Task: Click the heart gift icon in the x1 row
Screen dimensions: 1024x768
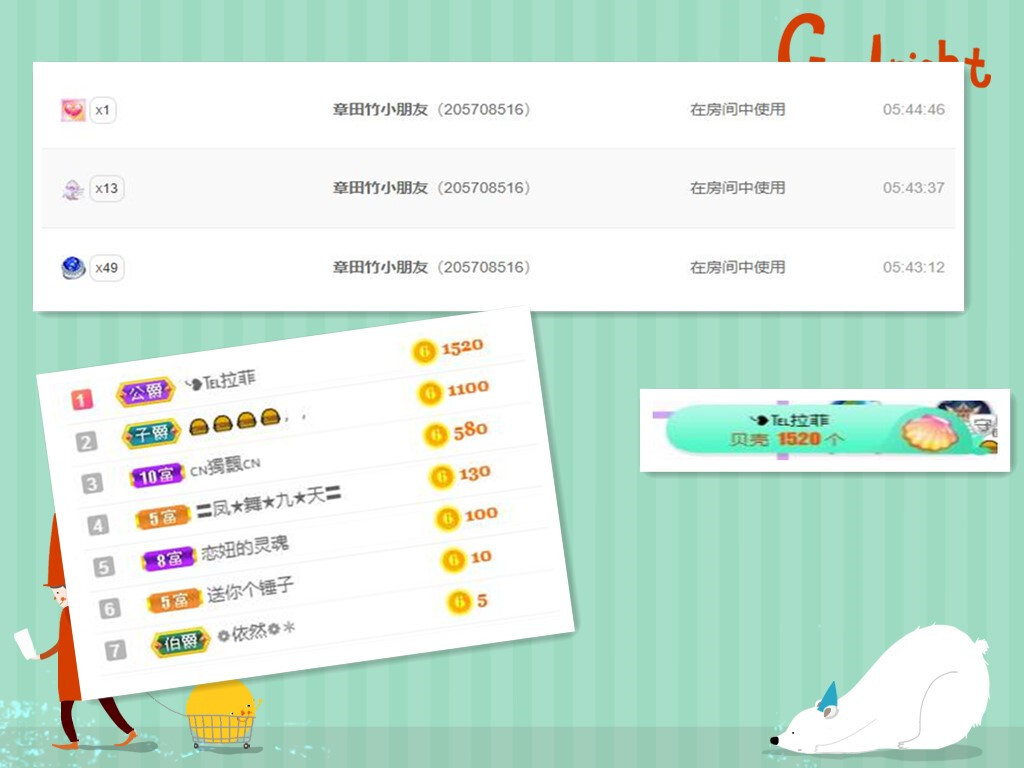Action: pyautogui.click(x=73, y=110)
